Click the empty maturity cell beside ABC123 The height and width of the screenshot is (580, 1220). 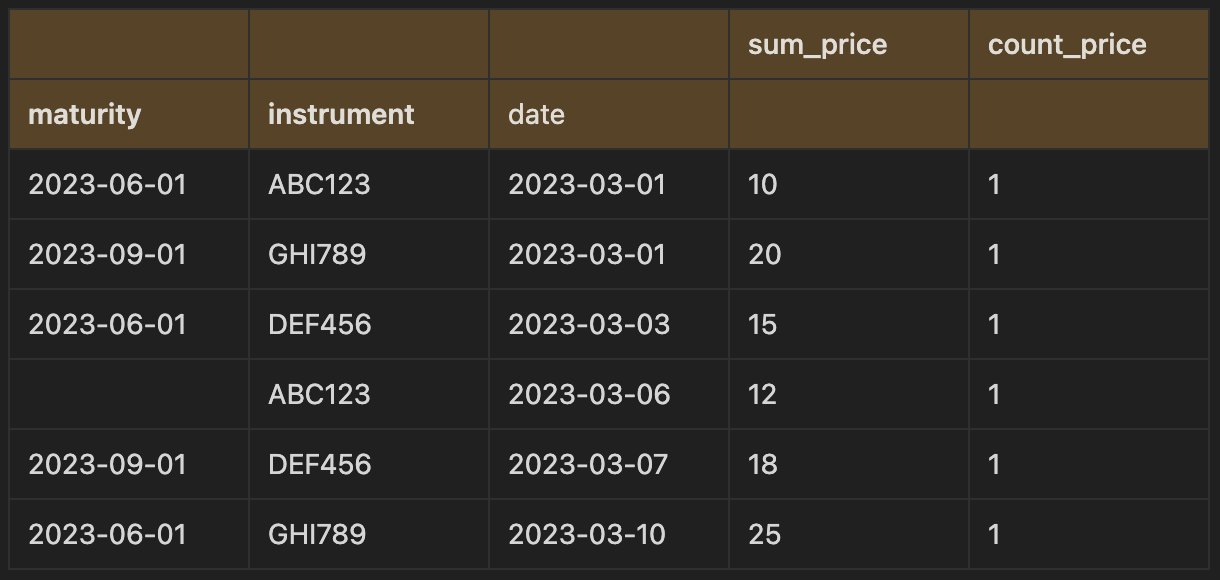129,394
